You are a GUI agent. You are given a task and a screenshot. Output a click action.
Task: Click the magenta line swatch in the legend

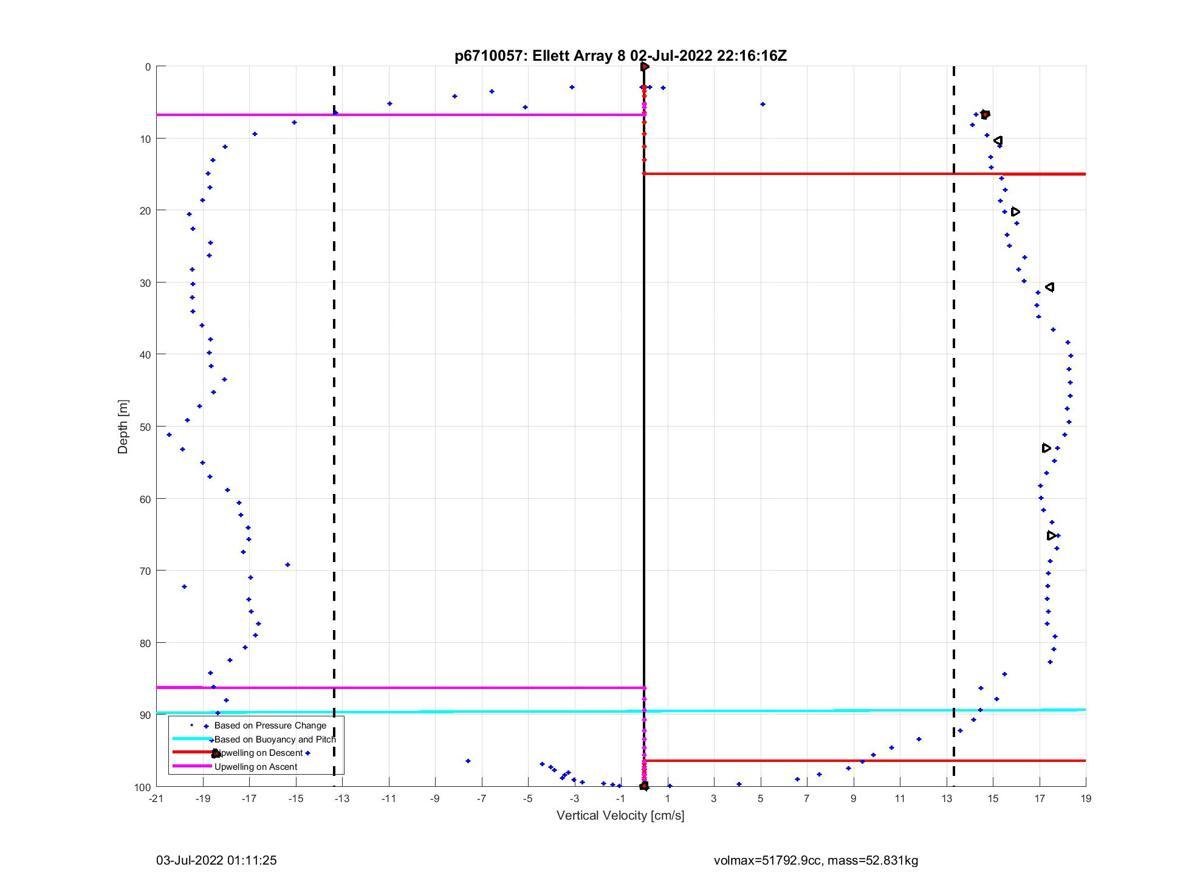coord(192,767)
